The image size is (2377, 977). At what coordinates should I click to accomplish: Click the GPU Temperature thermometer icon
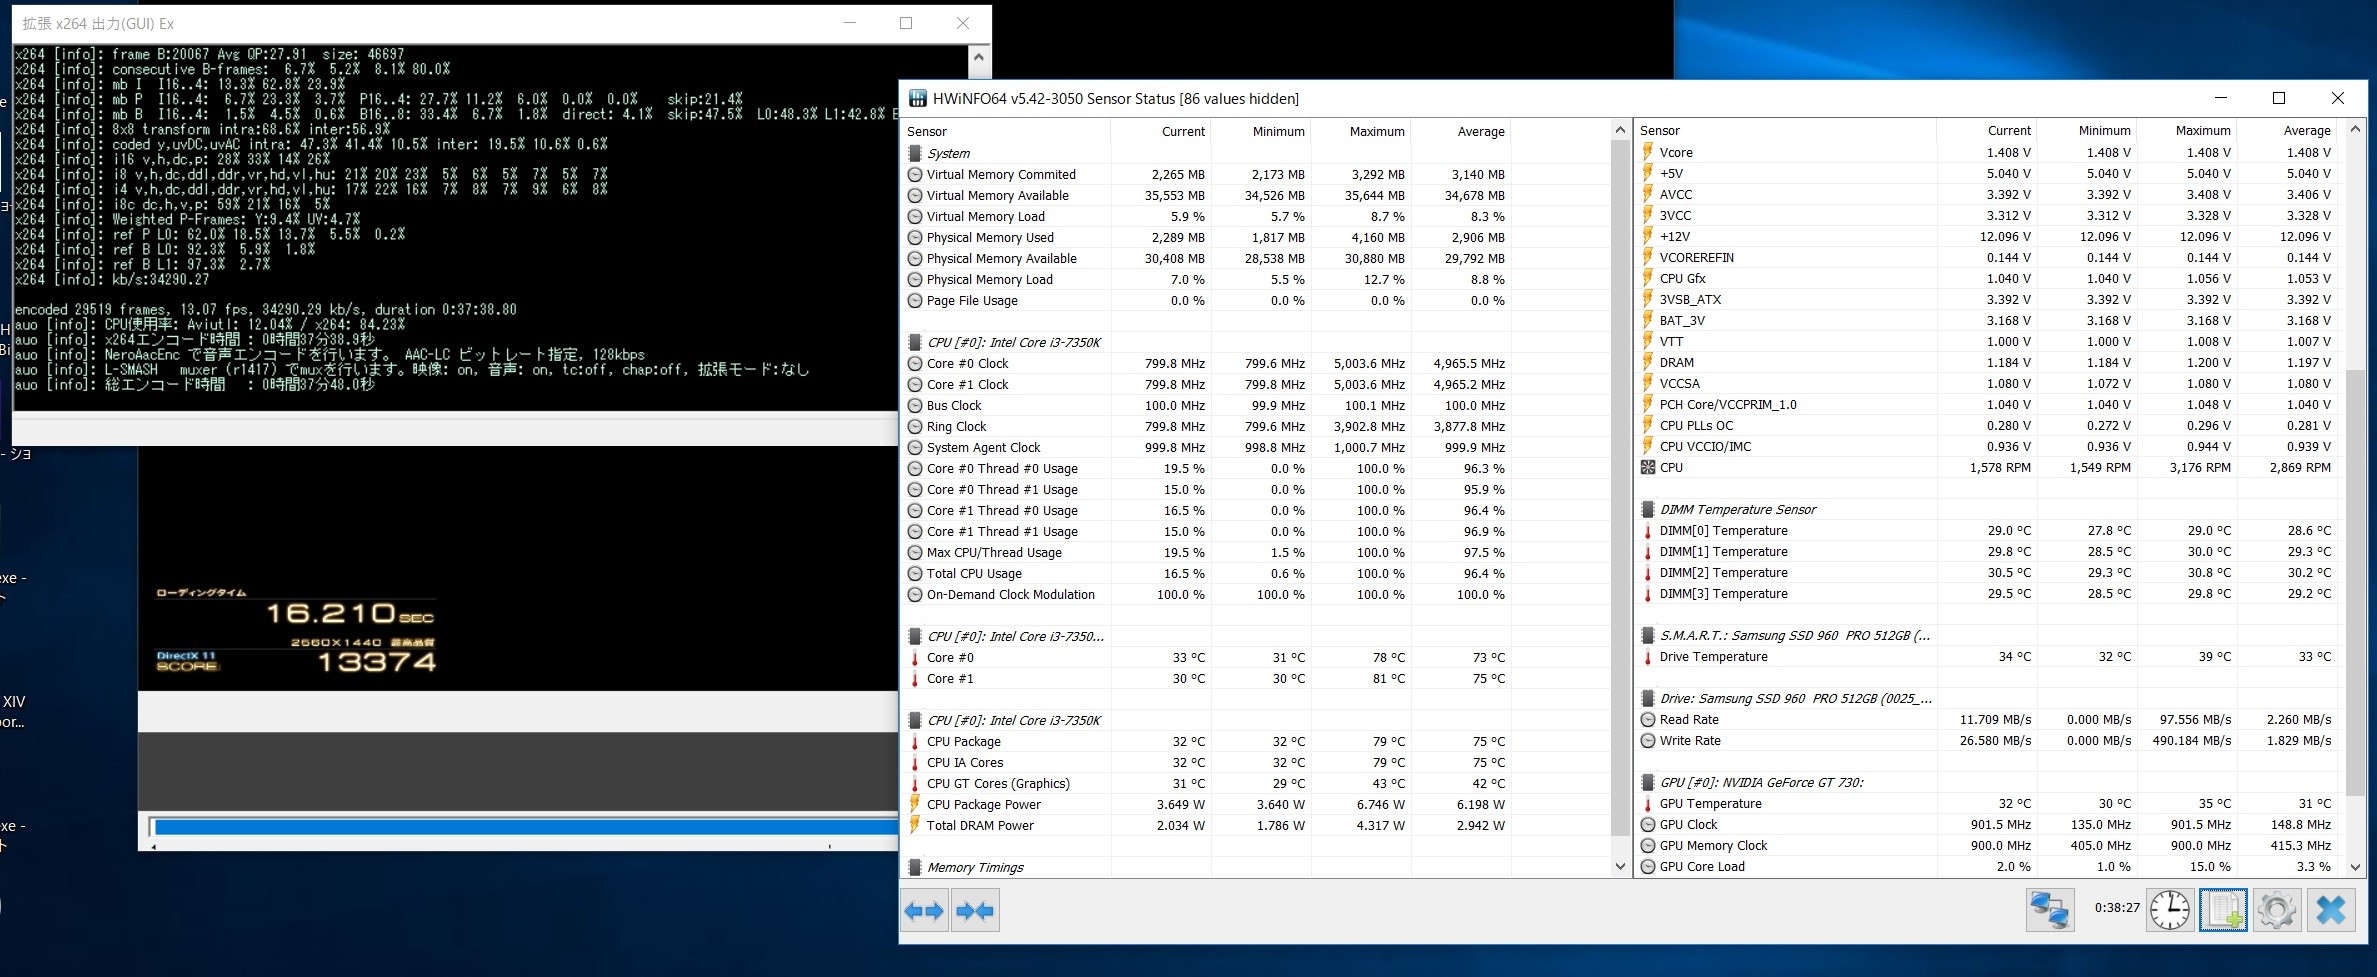[x=1648, y=803]
